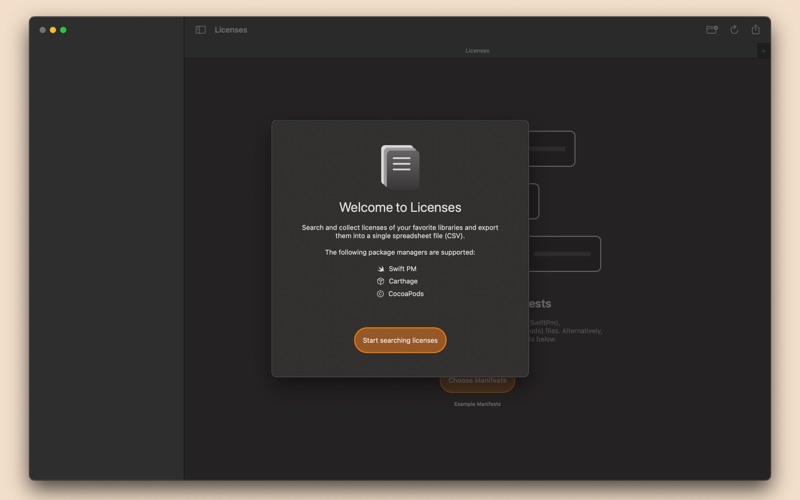Click the green zoom window button
This screenshot has height=500, width=800.
point(63,30)
